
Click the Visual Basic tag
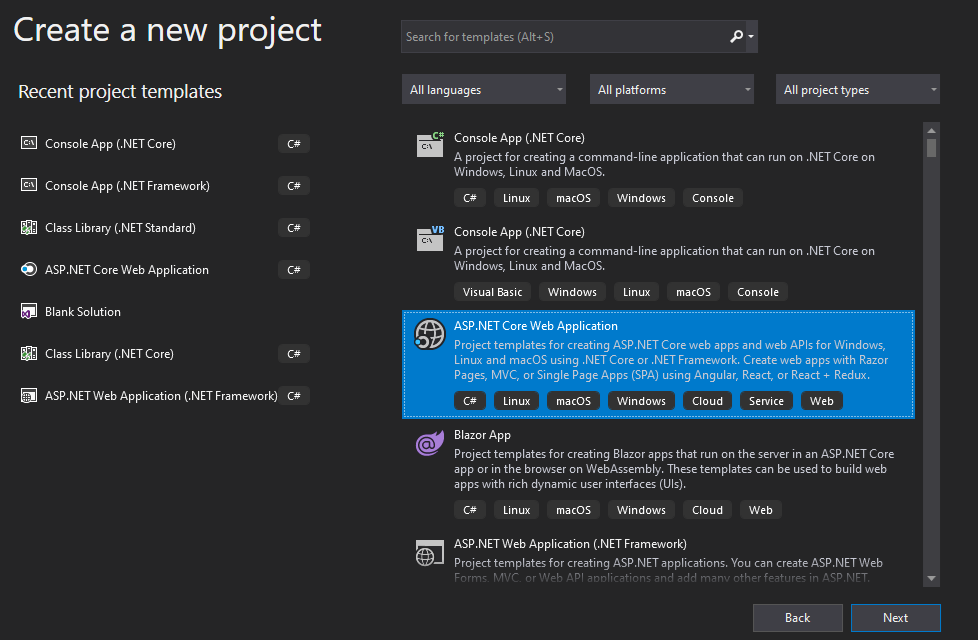point(492,292)
